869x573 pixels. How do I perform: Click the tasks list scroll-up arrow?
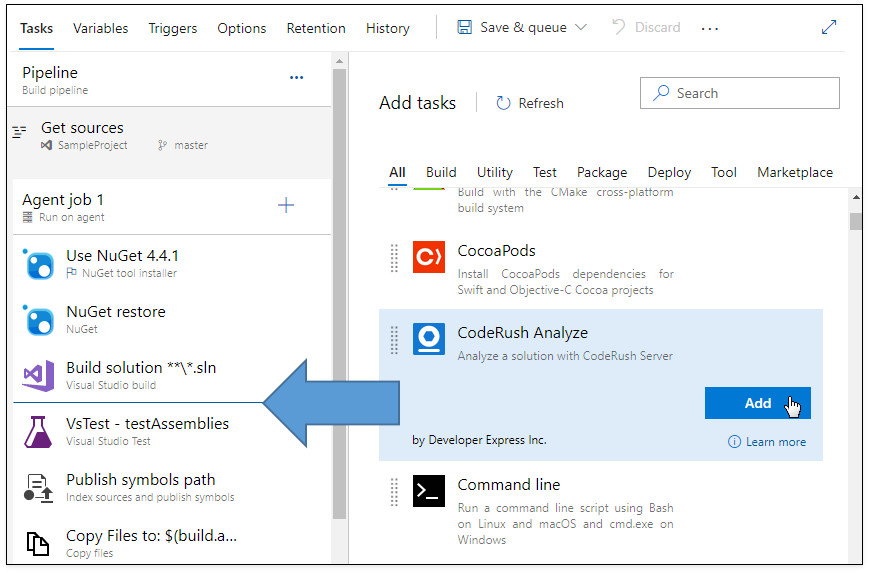pyautogui.click(x=856, y=197)
